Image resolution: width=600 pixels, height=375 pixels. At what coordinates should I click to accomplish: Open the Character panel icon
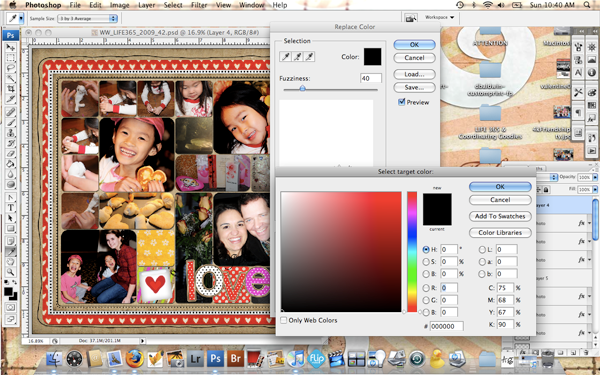click(578, 72)
